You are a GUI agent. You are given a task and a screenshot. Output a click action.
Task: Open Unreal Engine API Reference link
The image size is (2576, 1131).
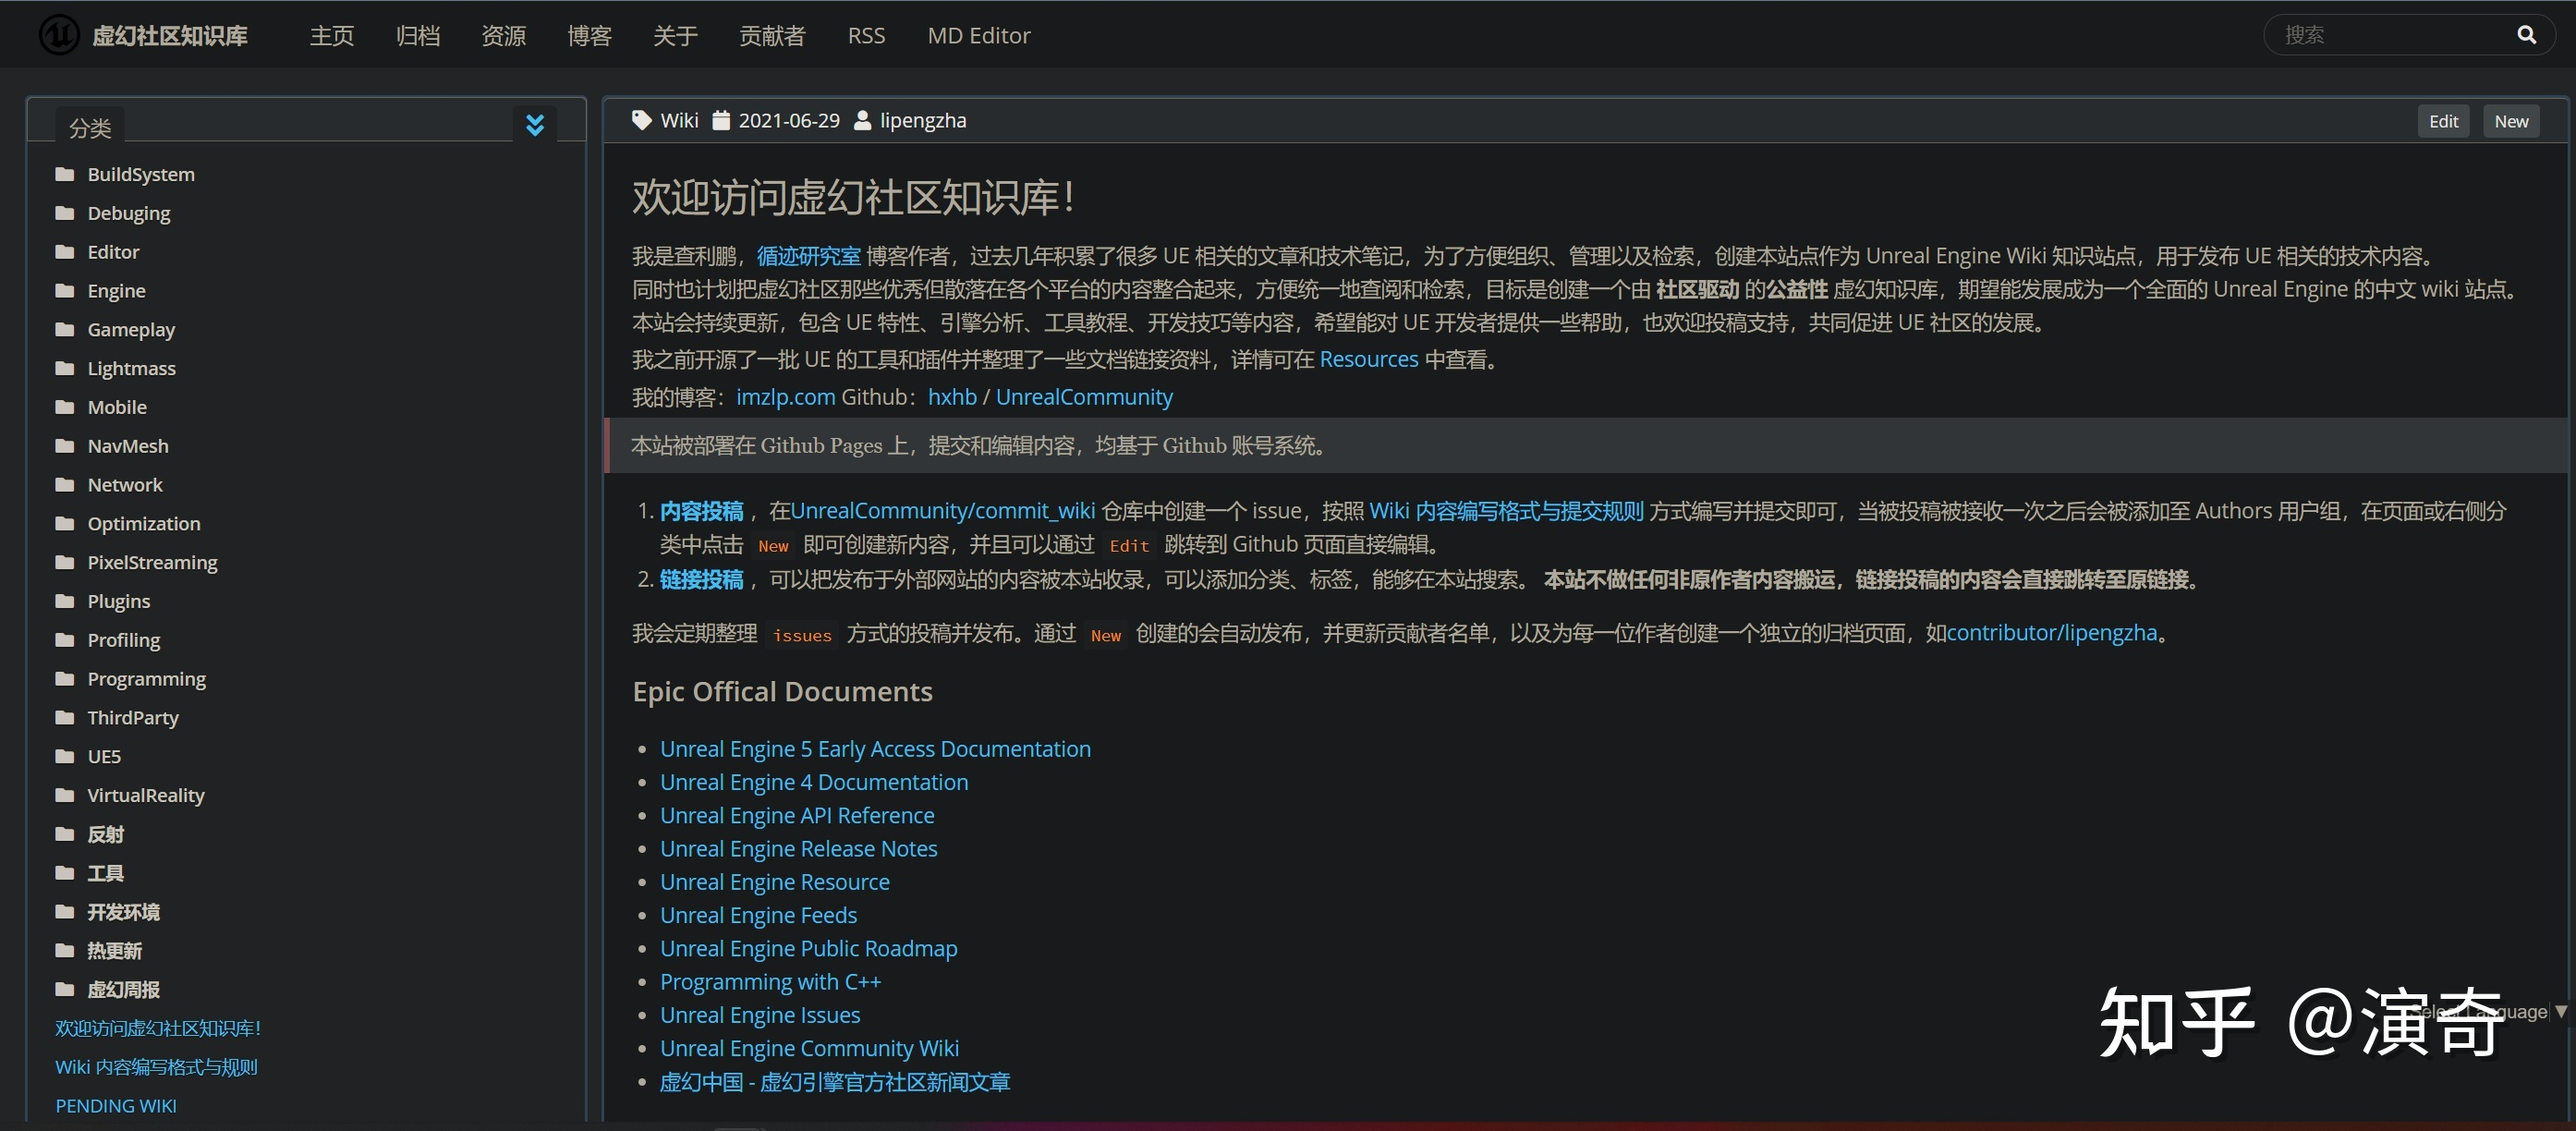tap(797, 815)
